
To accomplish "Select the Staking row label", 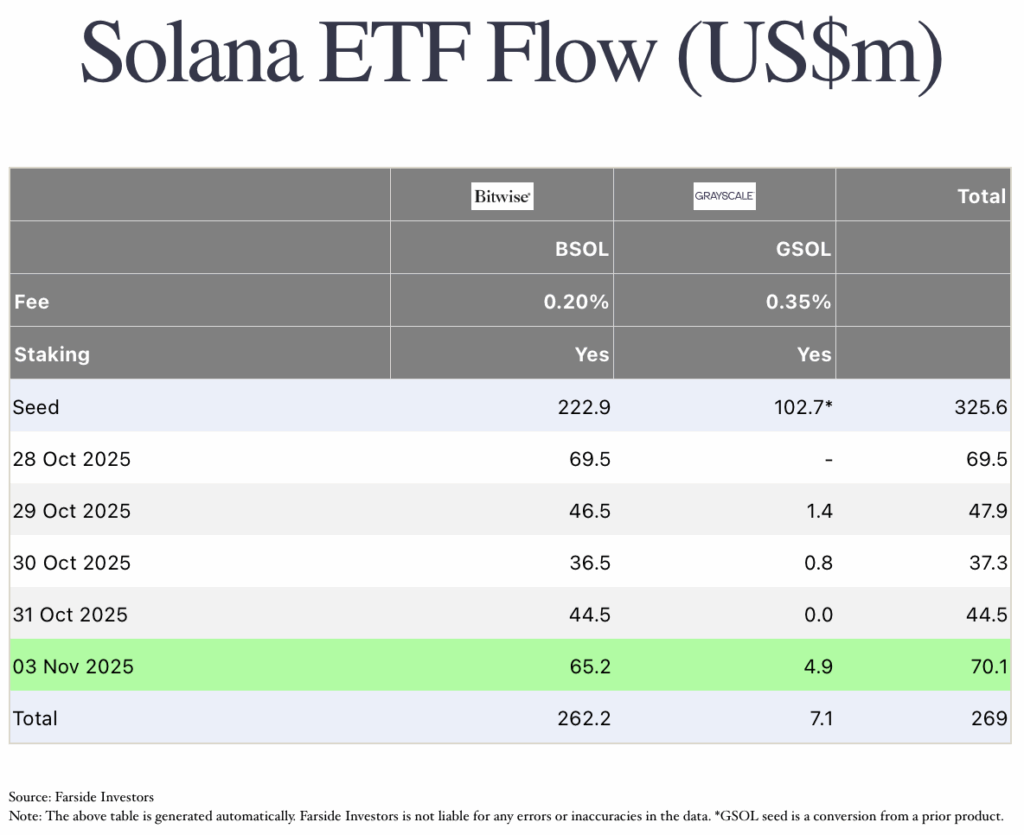I will [51, 354].
